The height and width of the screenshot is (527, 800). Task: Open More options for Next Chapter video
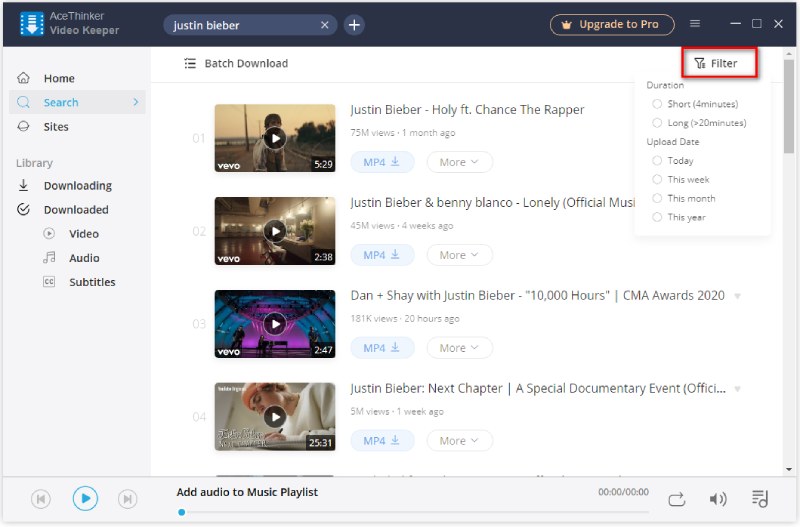tap(460, 441)
